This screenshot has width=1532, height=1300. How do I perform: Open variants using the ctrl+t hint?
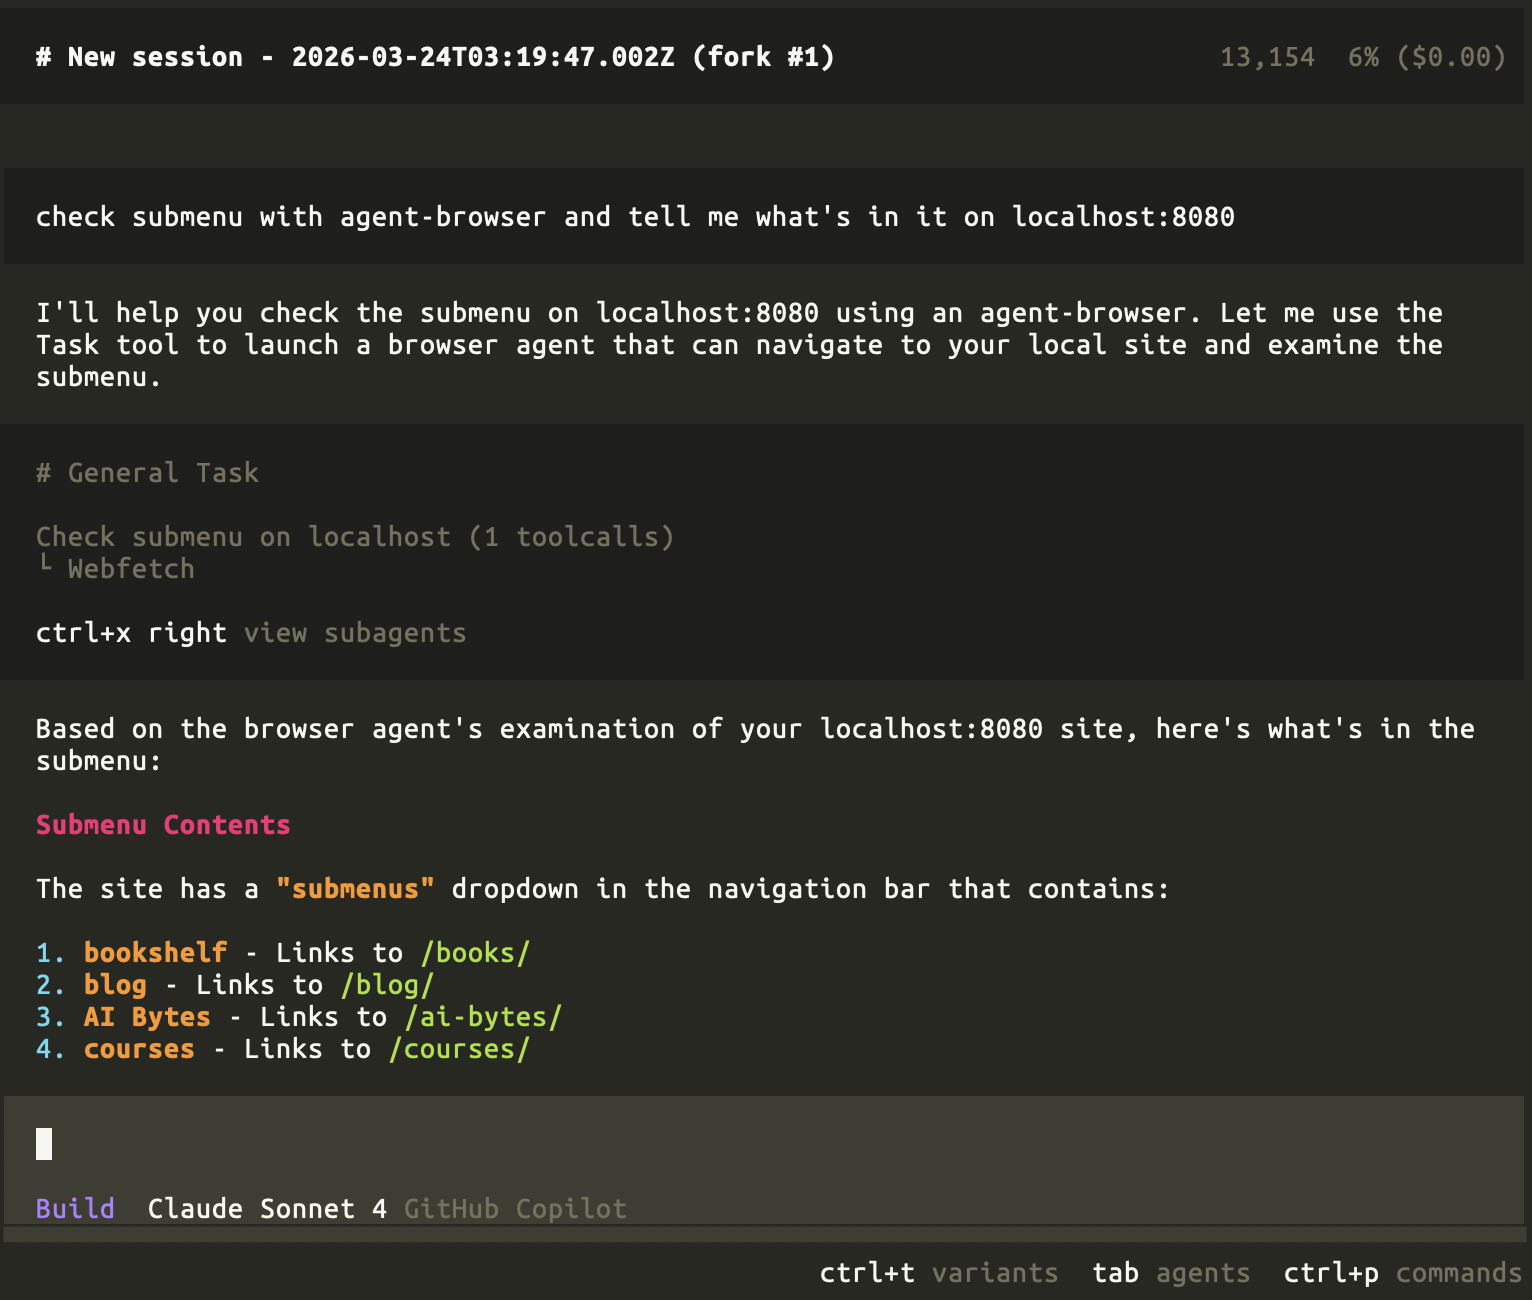938,1272
